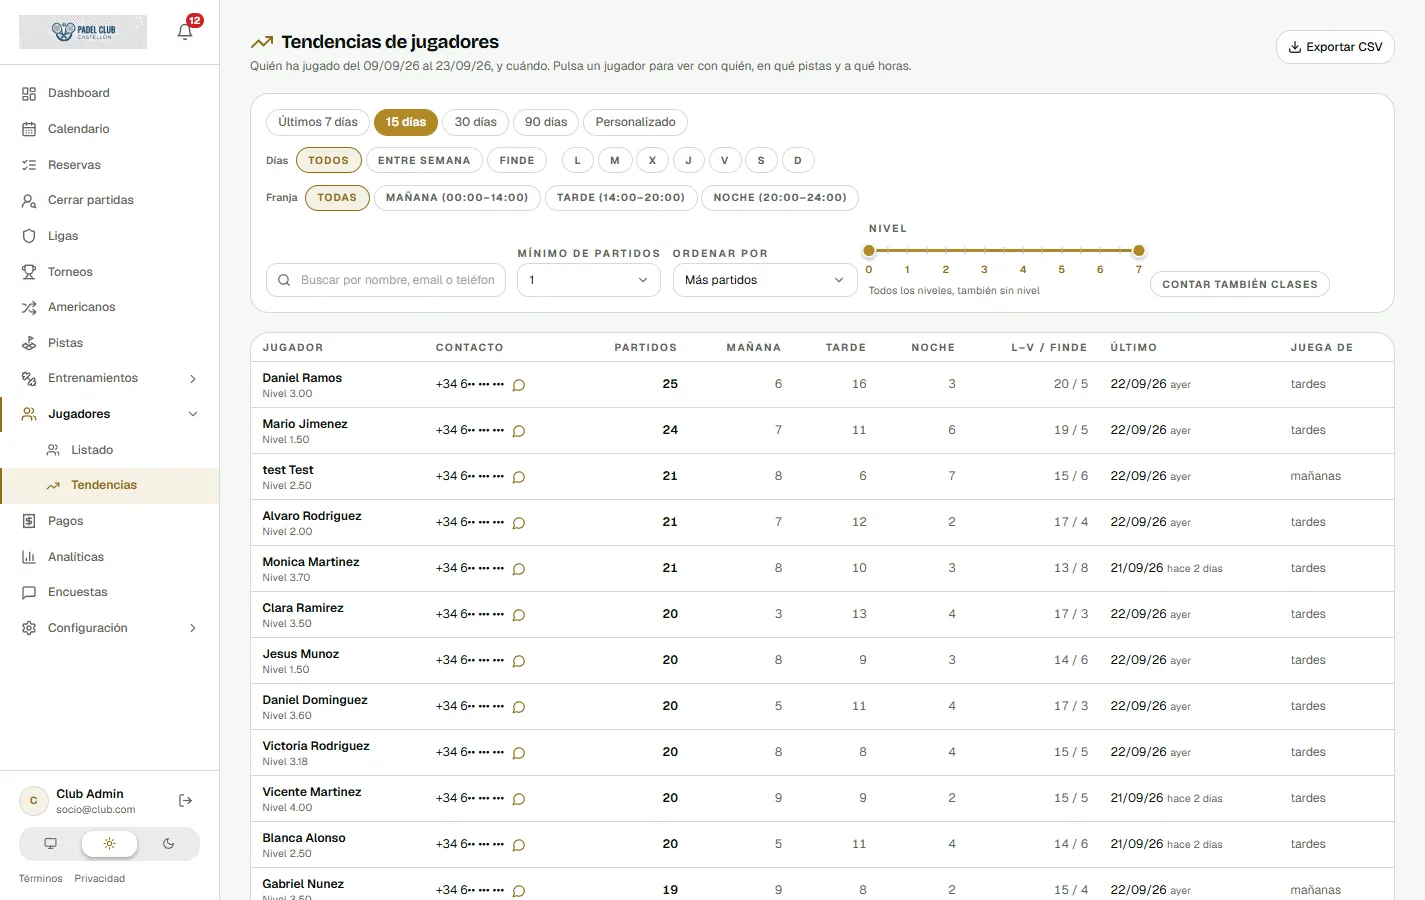Export data with Exportar CSV

[1335, 47]
